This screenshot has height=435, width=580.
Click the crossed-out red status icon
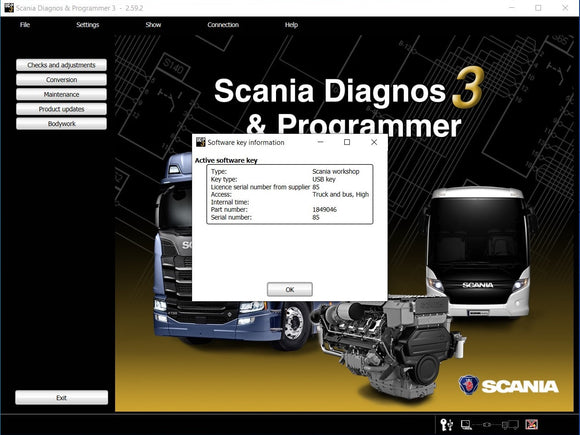pyautogui.click(x=532, y=424)
